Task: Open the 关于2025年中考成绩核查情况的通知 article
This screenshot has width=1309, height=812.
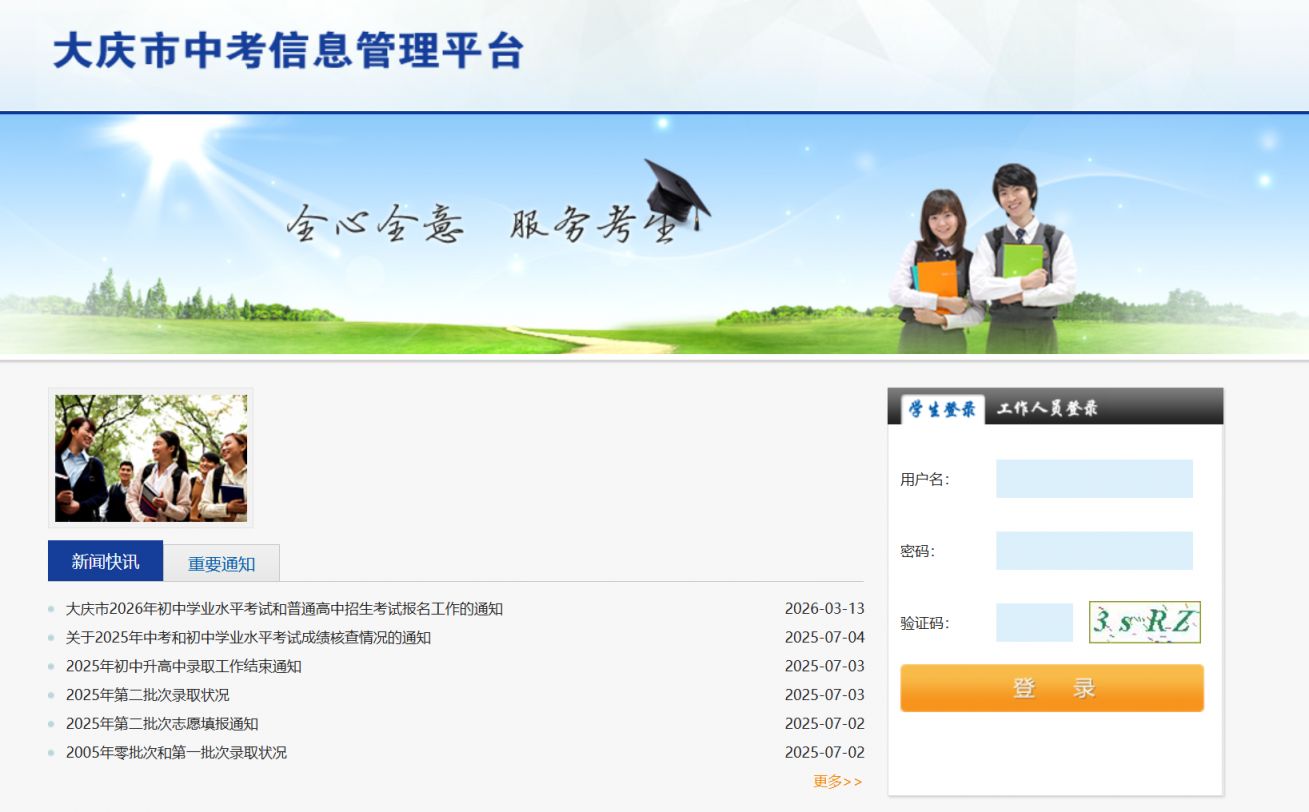Action: pos(248,637)
